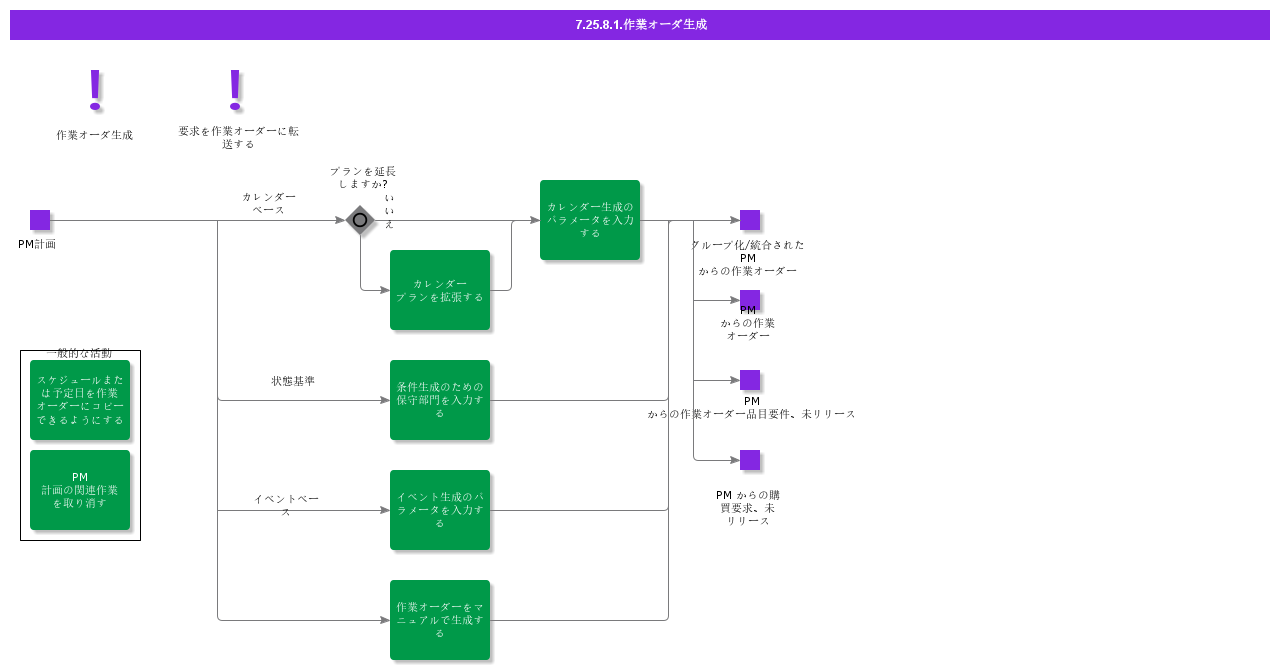Click the イベント生成のパラメータを入力する box

440,510
